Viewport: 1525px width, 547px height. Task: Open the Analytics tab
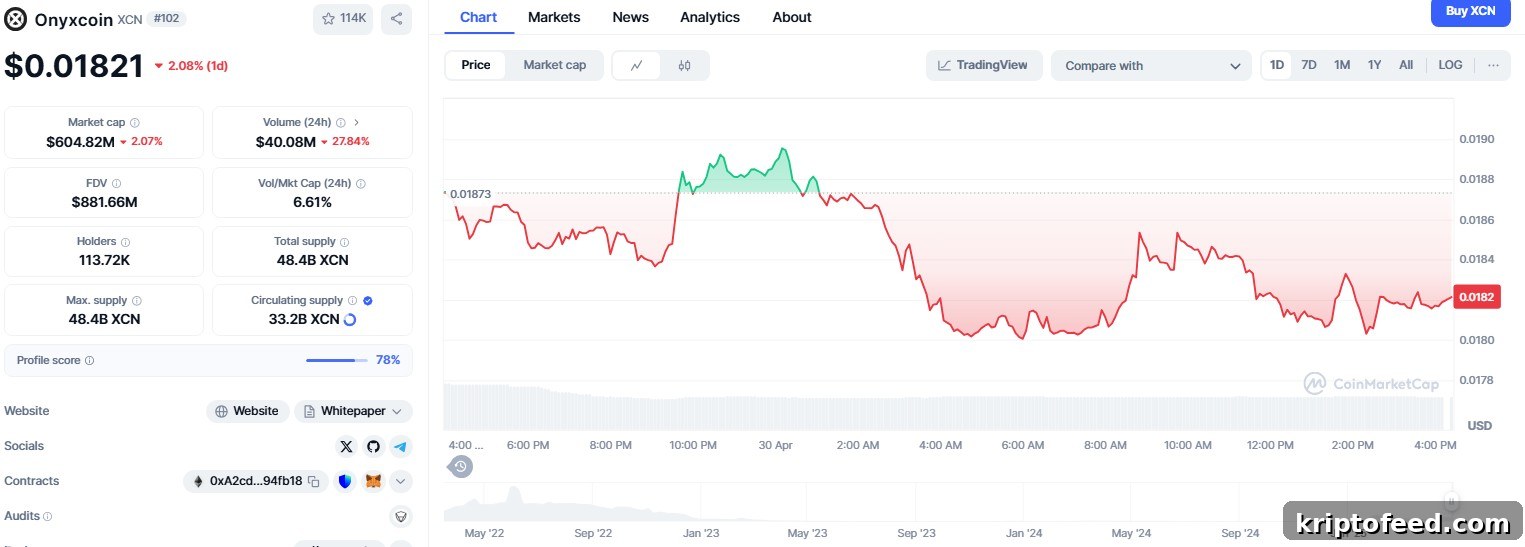click(x=710, y=17)
